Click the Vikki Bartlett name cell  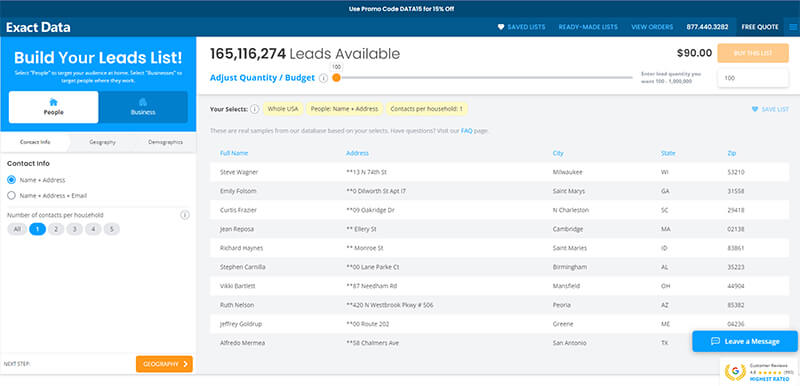pyautogui.click(x=237, y=286)
